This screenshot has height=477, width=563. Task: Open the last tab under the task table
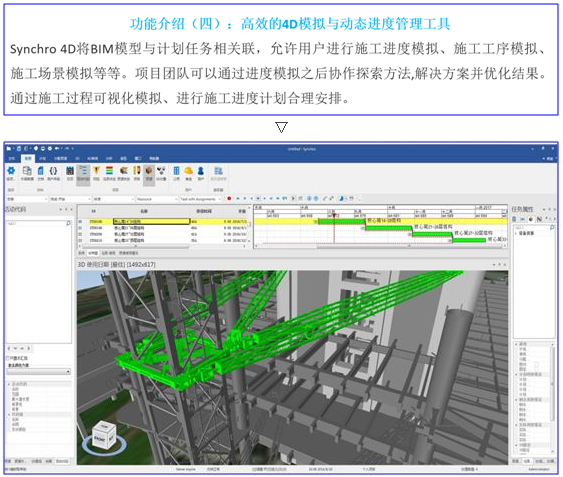pyautogui.click(x=129, y=253)
